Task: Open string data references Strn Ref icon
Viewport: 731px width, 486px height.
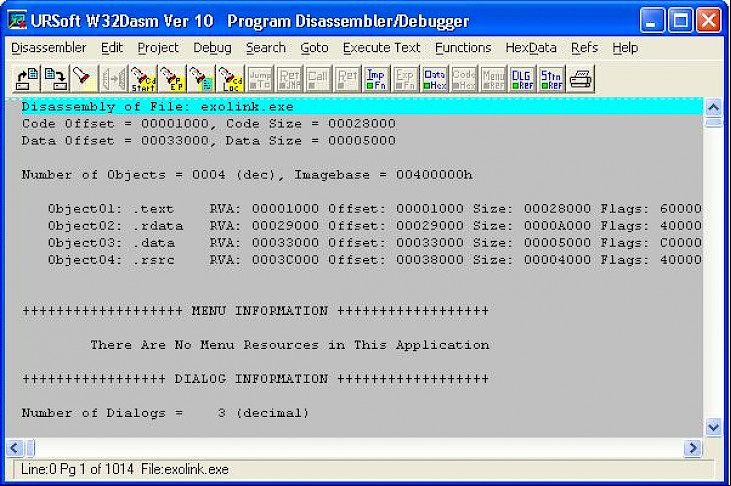Action: click(x=552, y=78)
